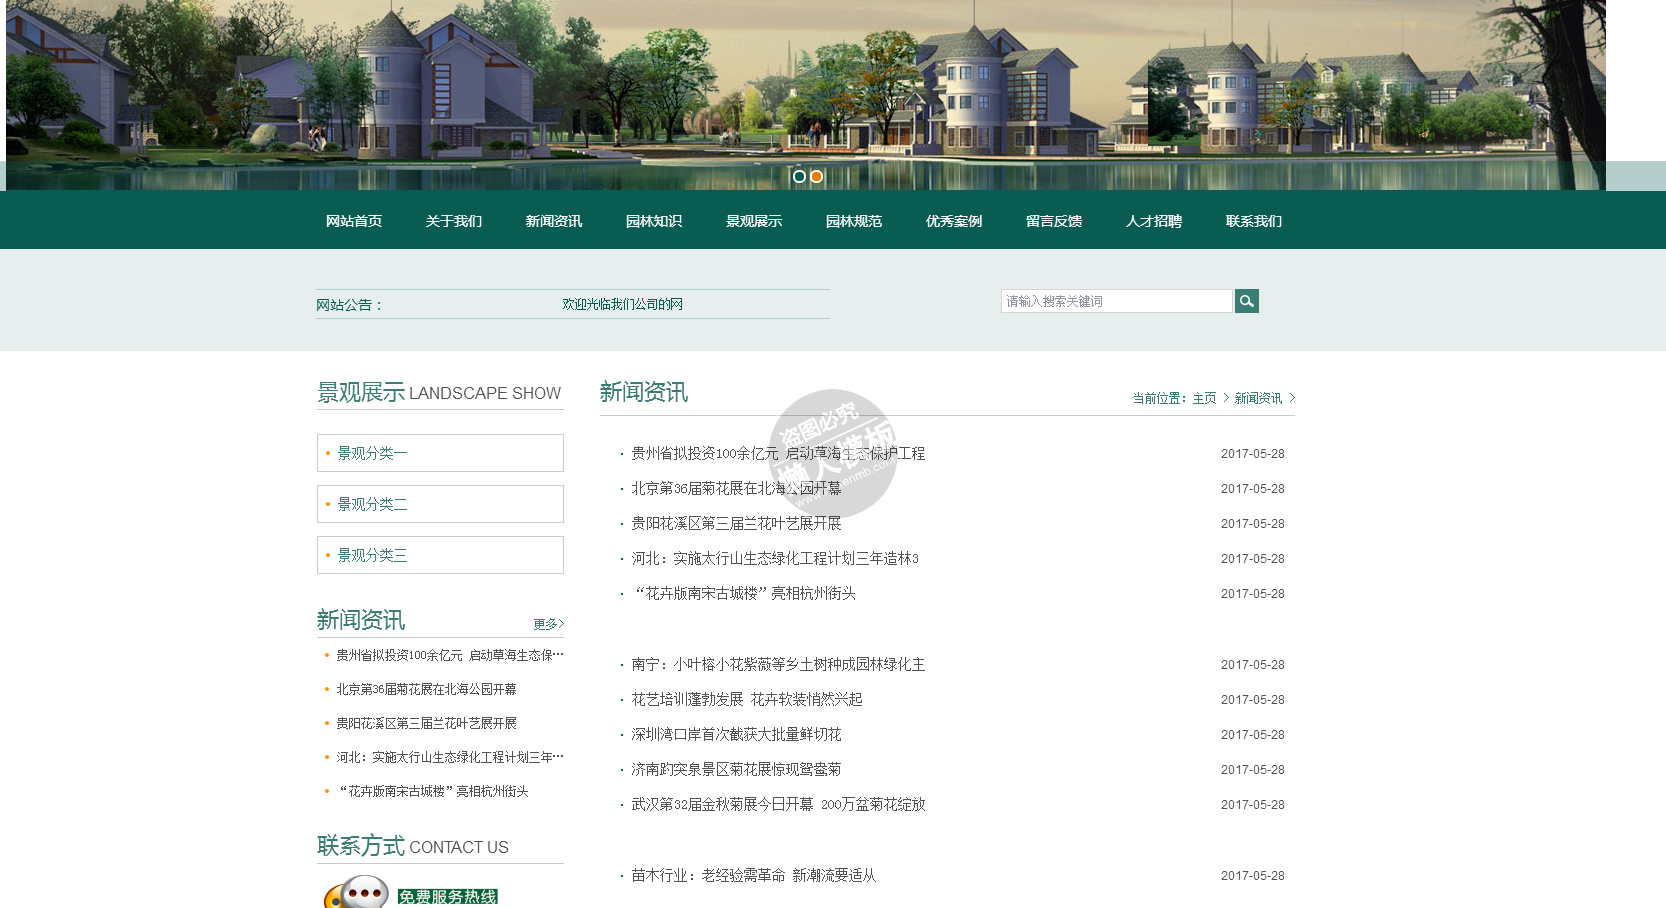The width and height of the screenshot is (1666, 908).
Task: Open the 新闻资讯 breadcrumb link
Action: 1258,398
